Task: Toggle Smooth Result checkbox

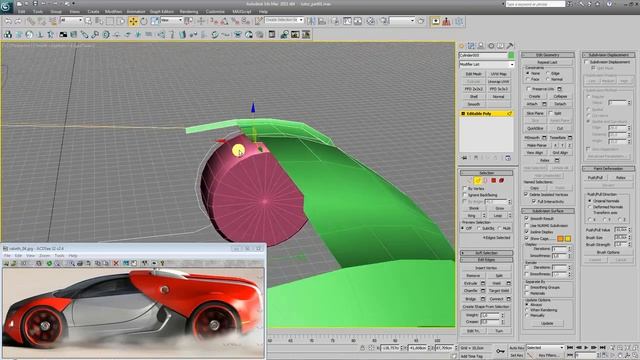Action: pyautogui.click(x=526, y=218)
